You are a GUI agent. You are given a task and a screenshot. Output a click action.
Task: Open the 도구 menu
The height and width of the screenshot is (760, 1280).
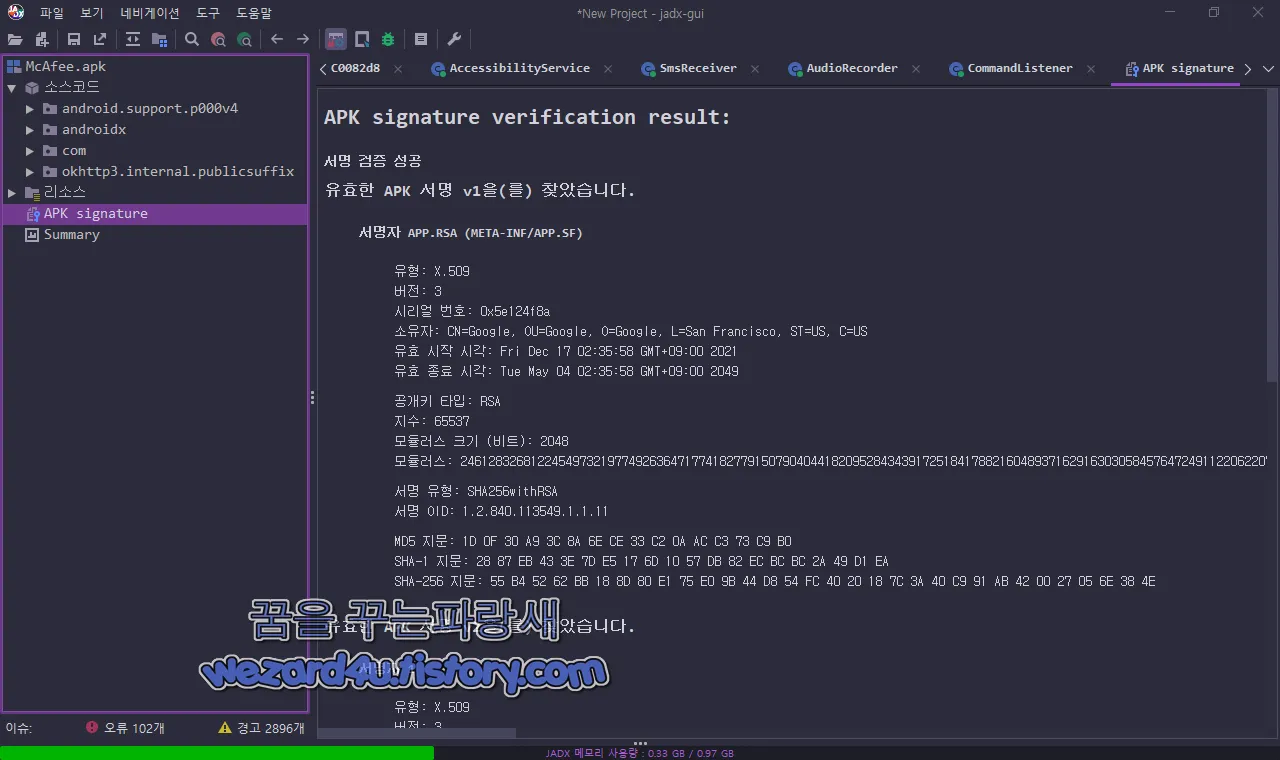tap(208, 13)
